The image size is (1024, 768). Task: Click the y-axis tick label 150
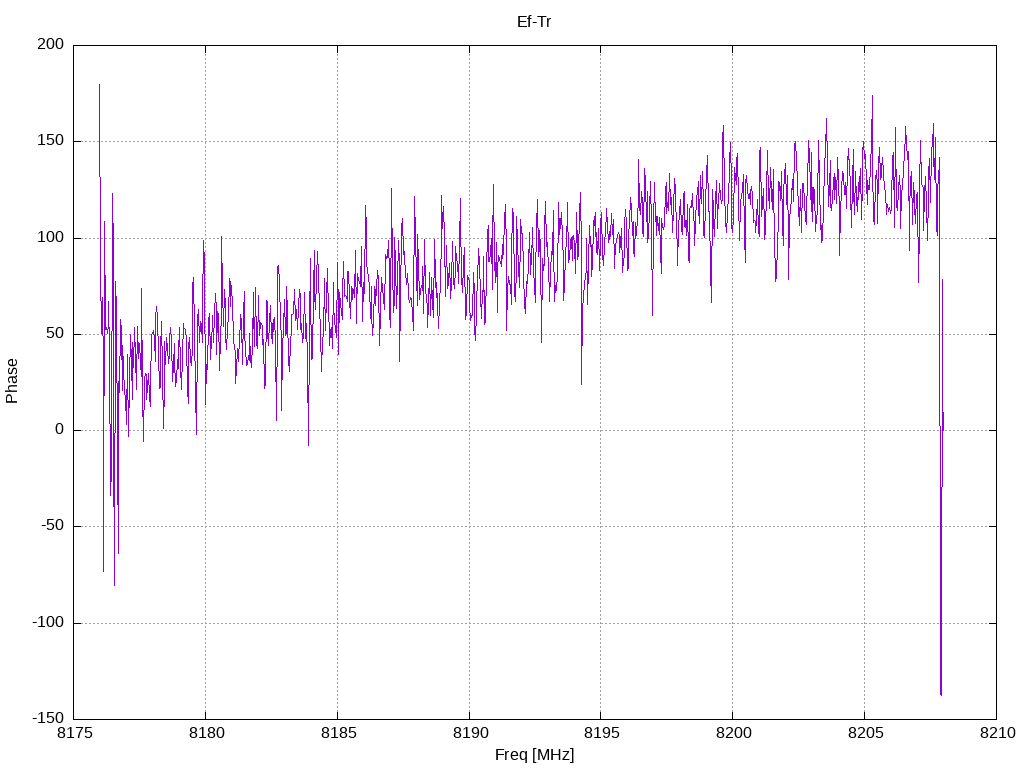50,140
